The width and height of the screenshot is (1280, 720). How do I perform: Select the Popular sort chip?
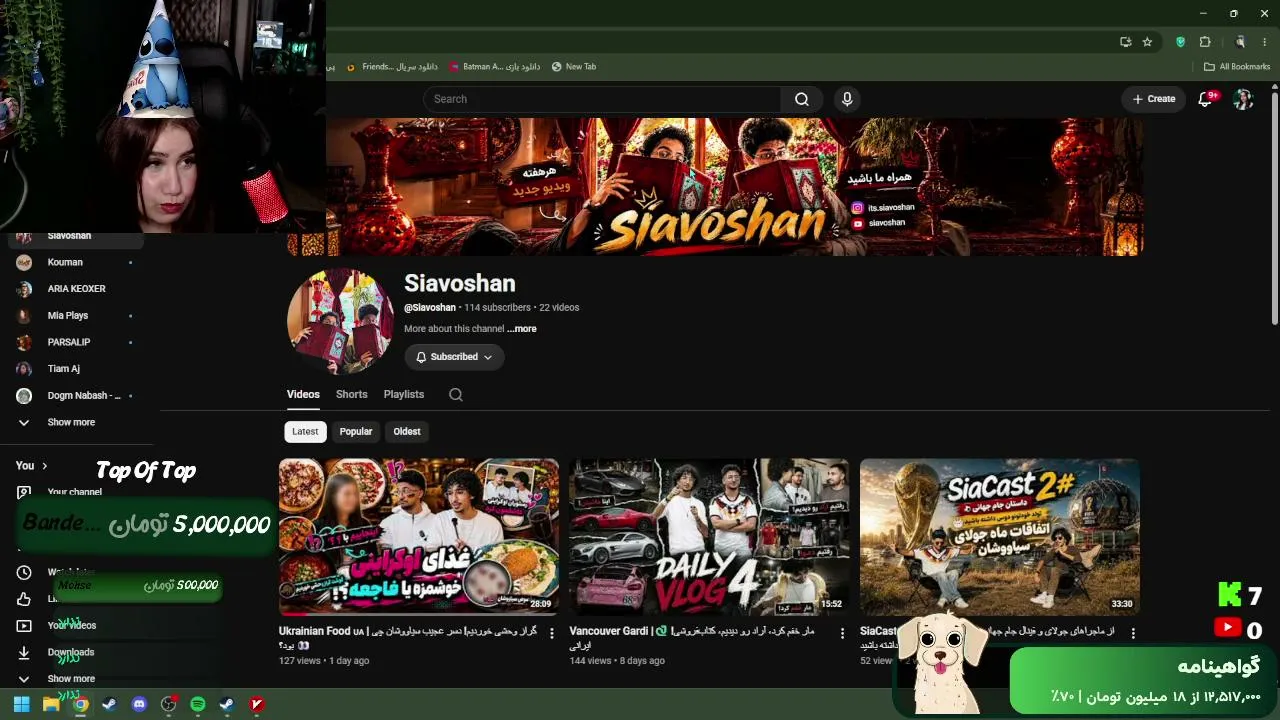[356, 432]
